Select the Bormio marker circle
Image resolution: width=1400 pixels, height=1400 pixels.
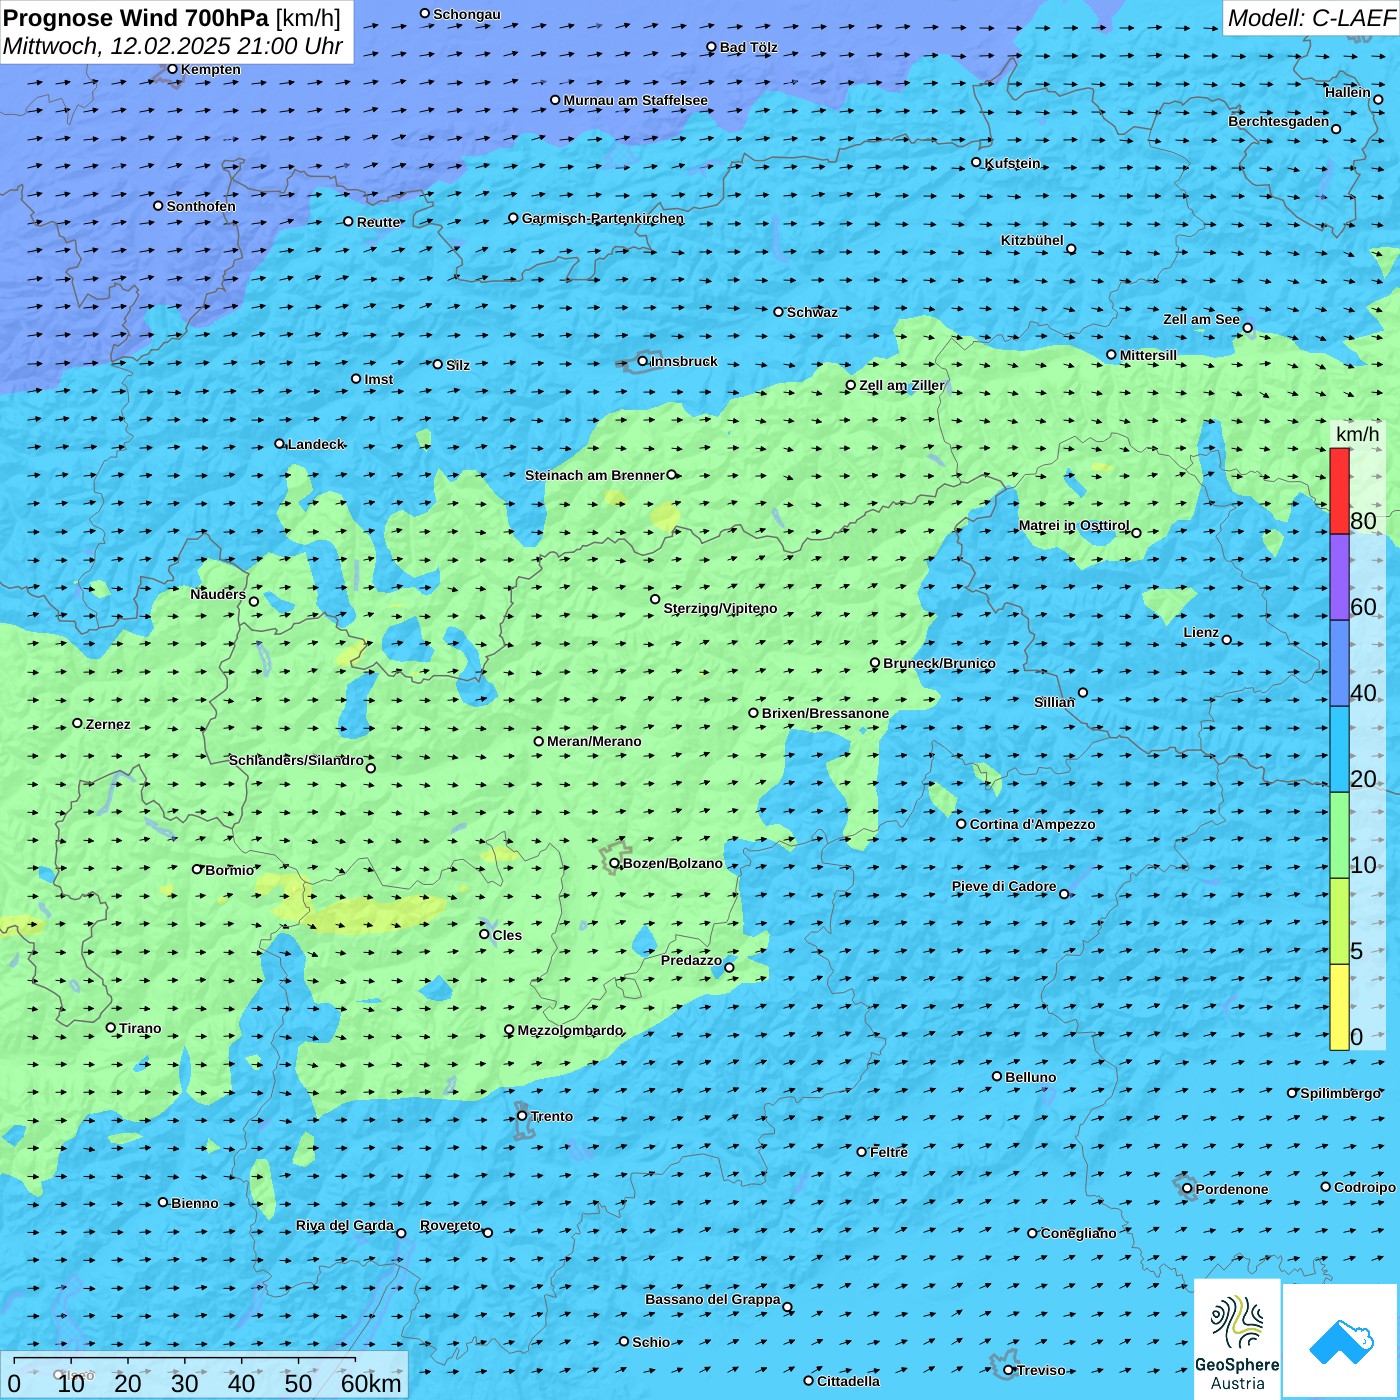(x=197, y=869)
